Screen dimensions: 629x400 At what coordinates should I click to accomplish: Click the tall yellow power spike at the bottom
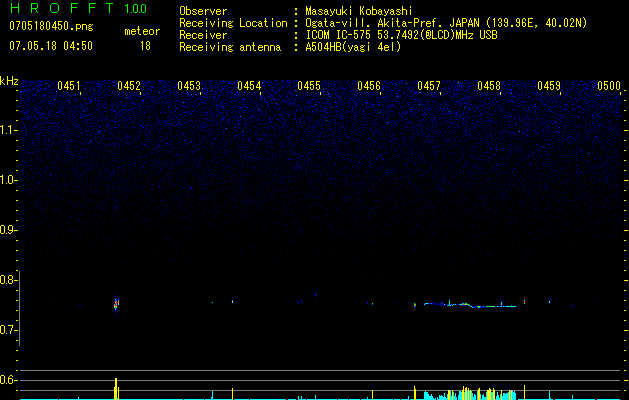(x=116, y=389)
